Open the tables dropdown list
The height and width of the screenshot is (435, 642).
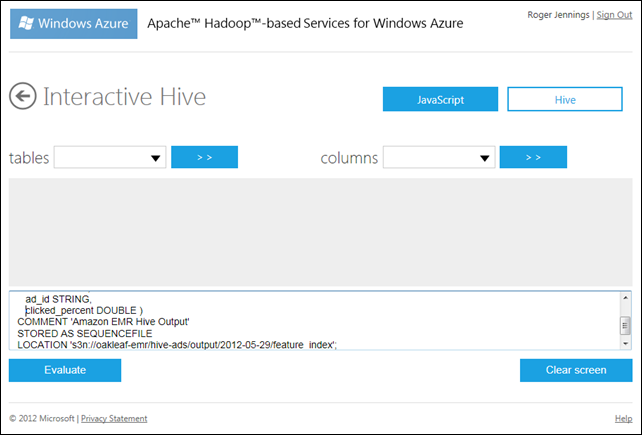[x=110, y=157]
